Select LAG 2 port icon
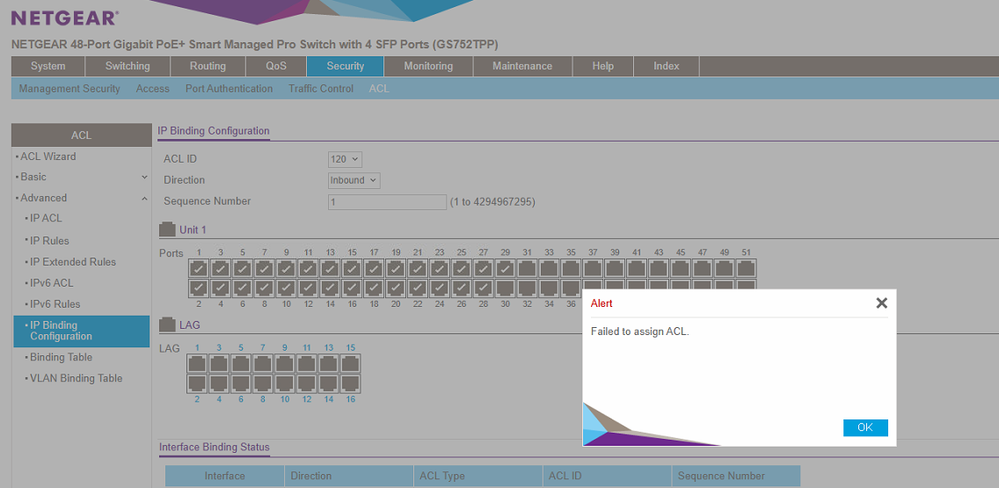Image resolution: width=999 pixels, height=488 pixels. [198, 384]
